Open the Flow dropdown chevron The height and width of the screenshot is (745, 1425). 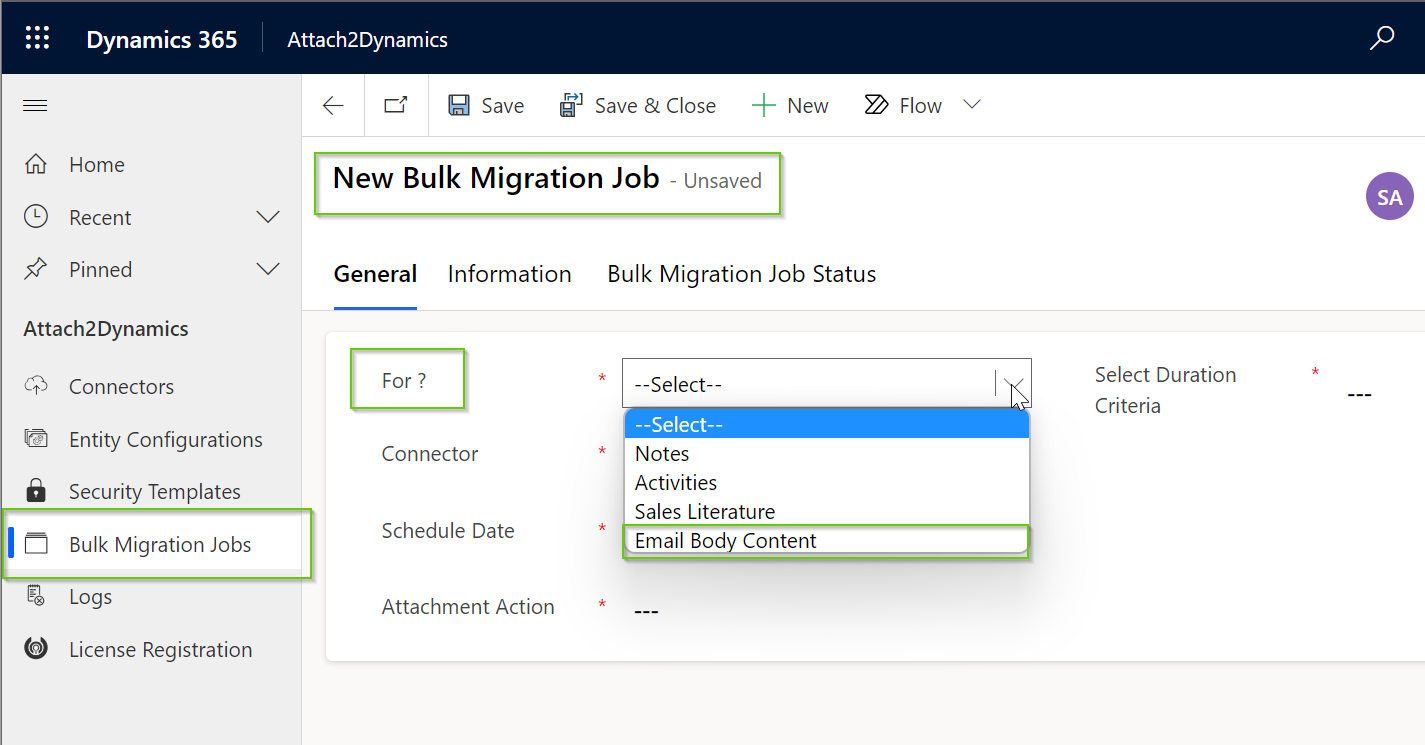point(971,104)
